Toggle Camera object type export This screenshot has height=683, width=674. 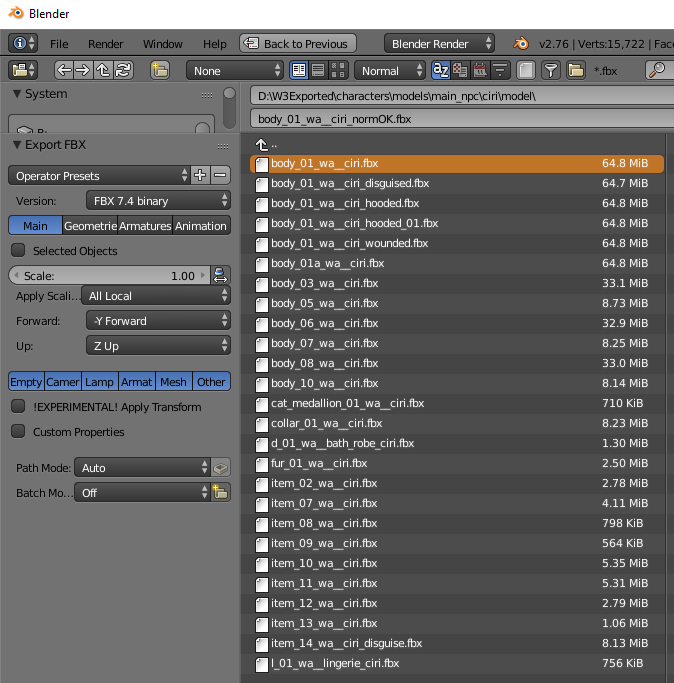click(63, 382)
